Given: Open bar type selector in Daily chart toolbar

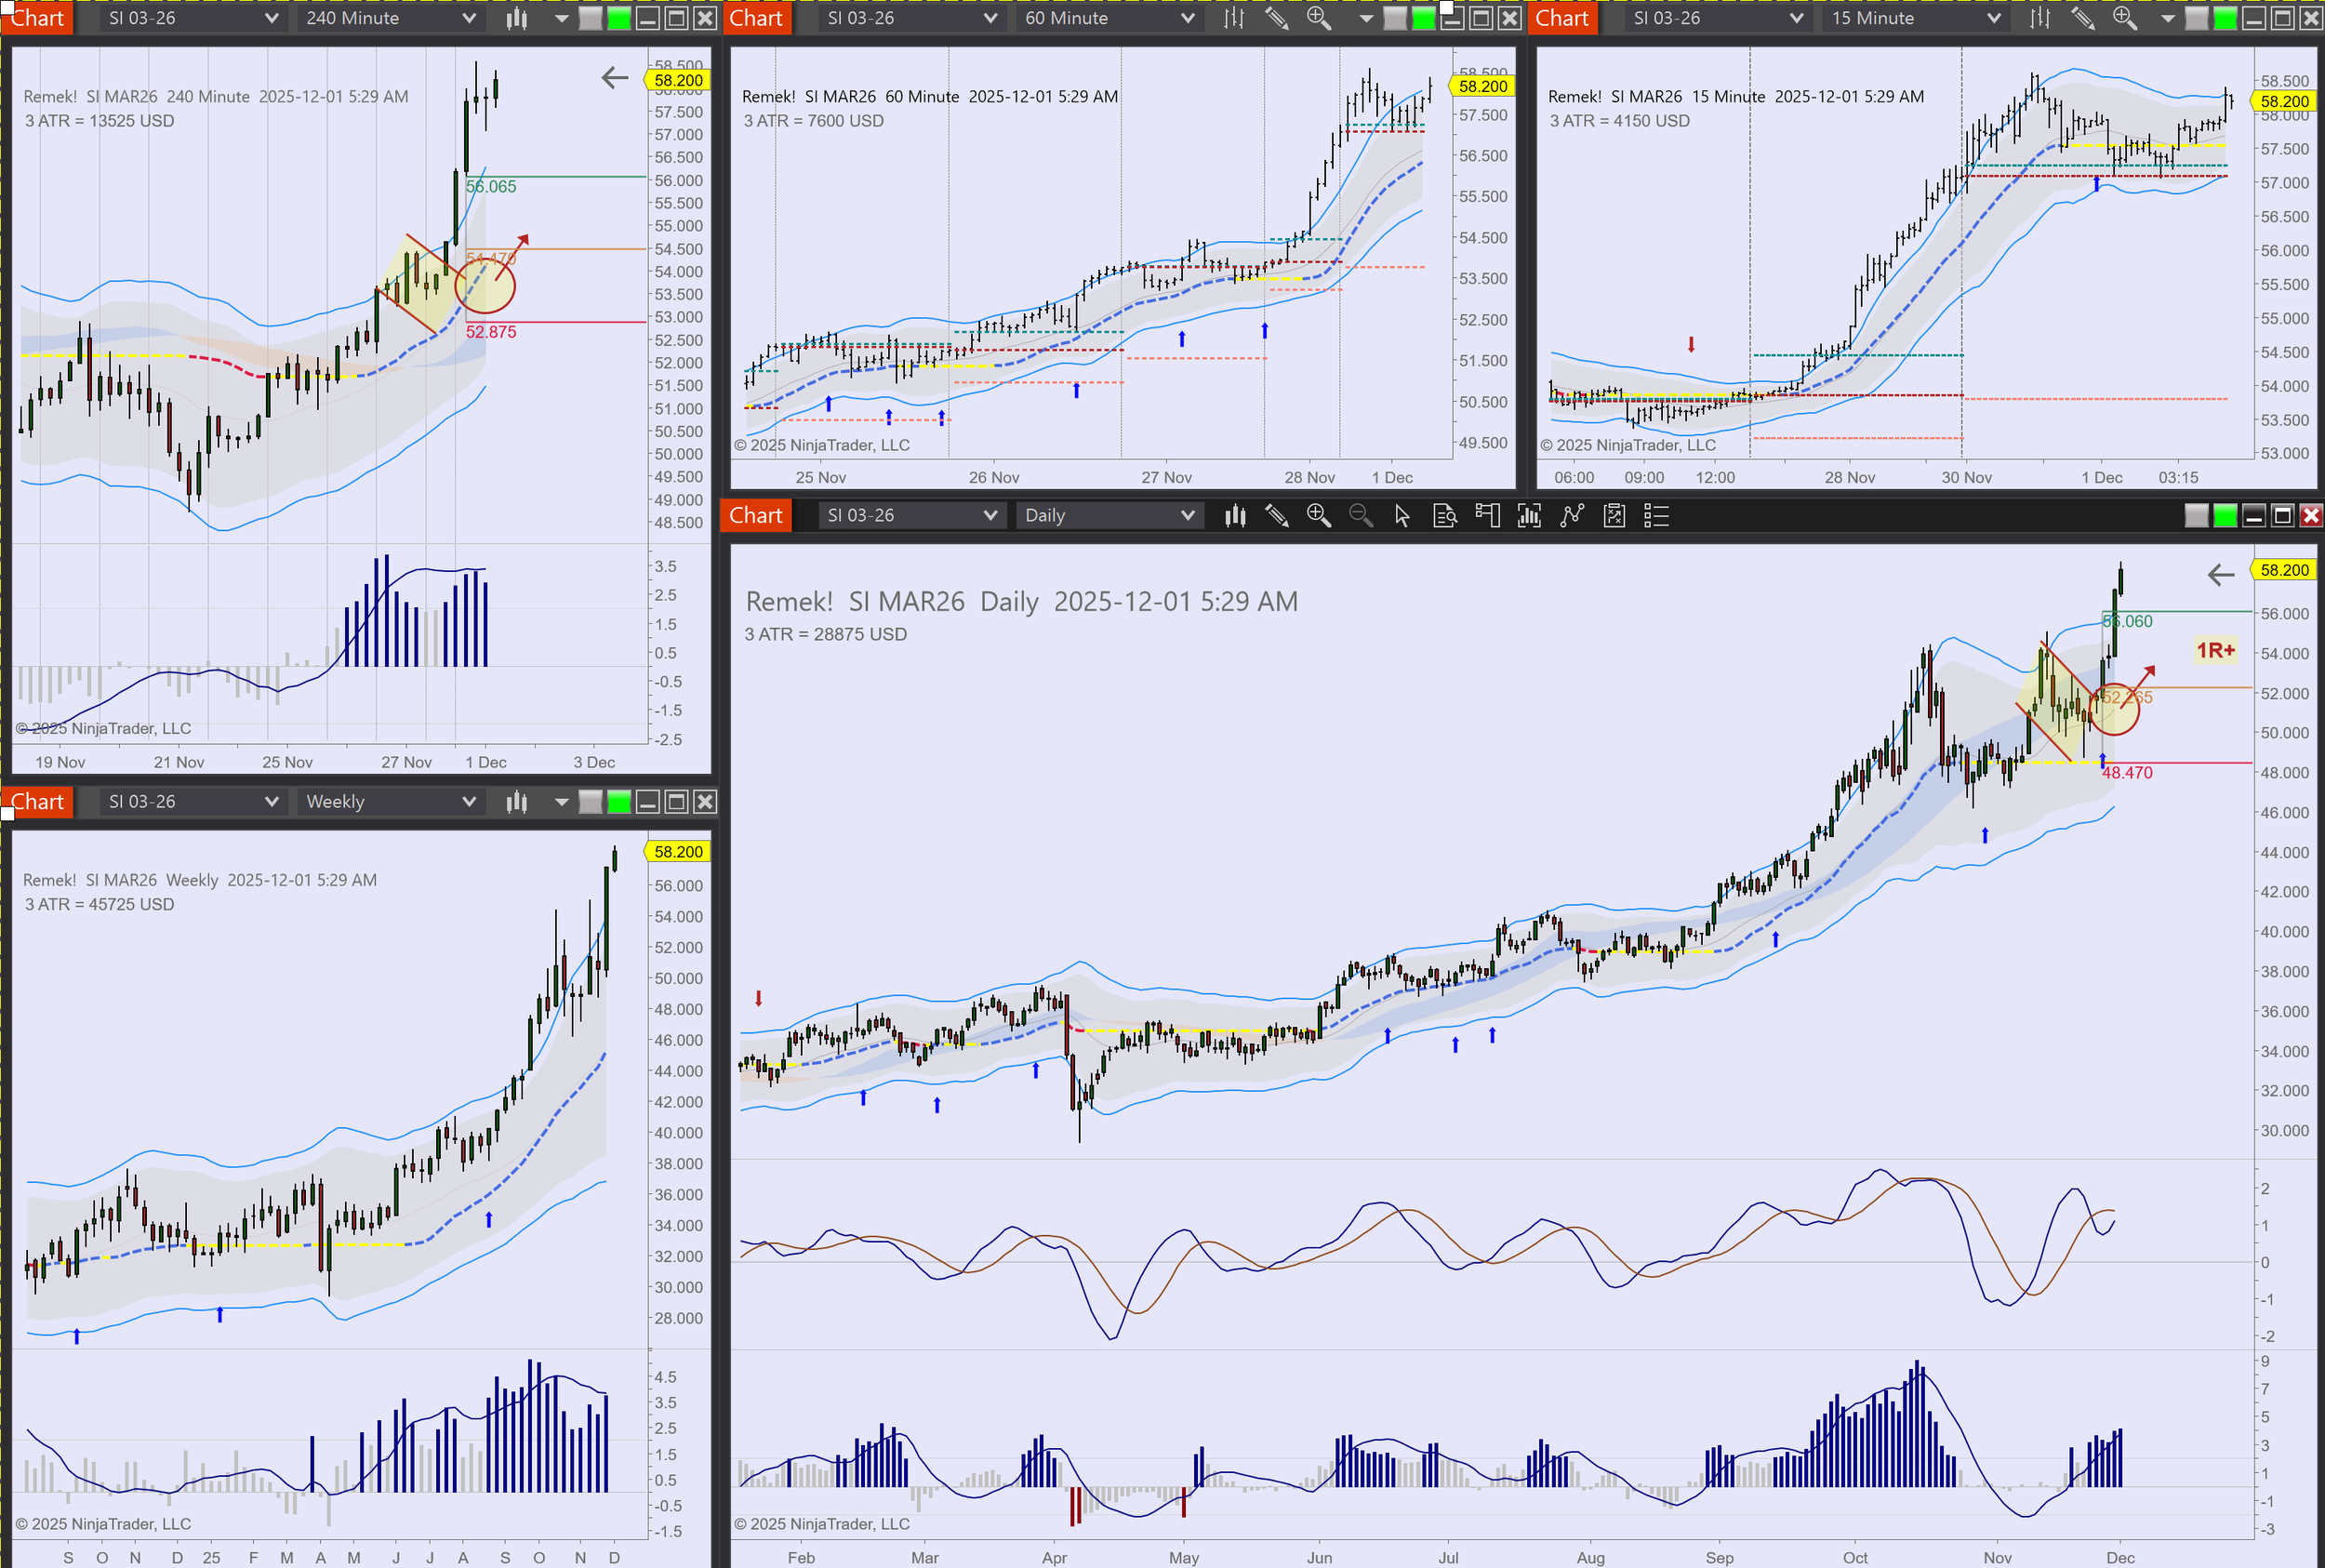Looking at the screenshot, I should (1235, 516).
